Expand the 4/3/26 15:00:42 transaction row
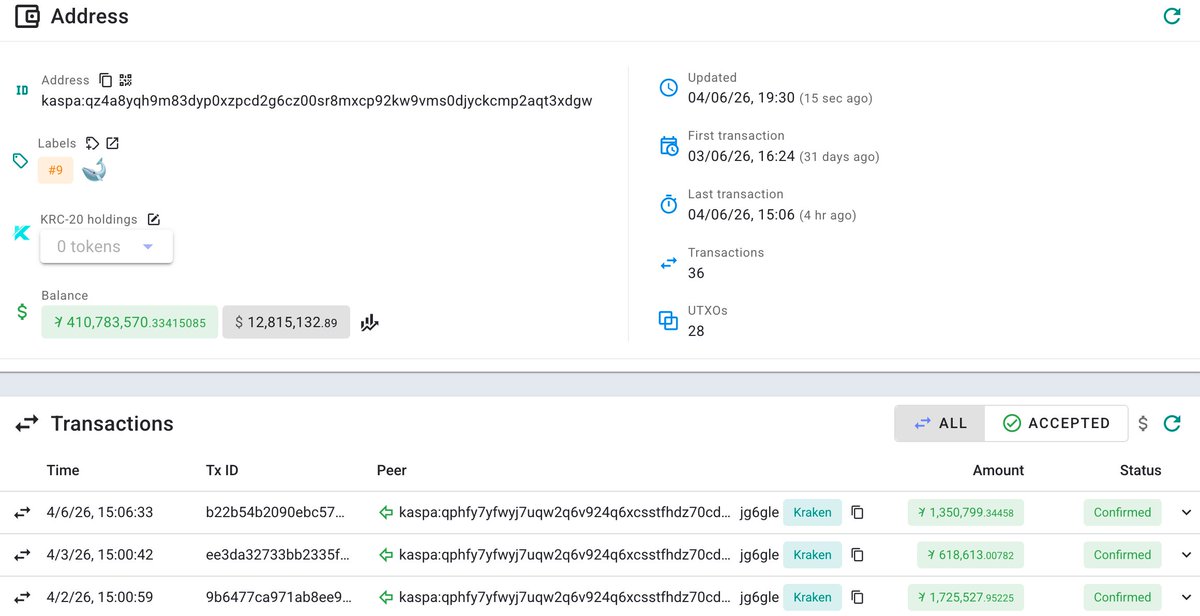 pos(1186,555)
